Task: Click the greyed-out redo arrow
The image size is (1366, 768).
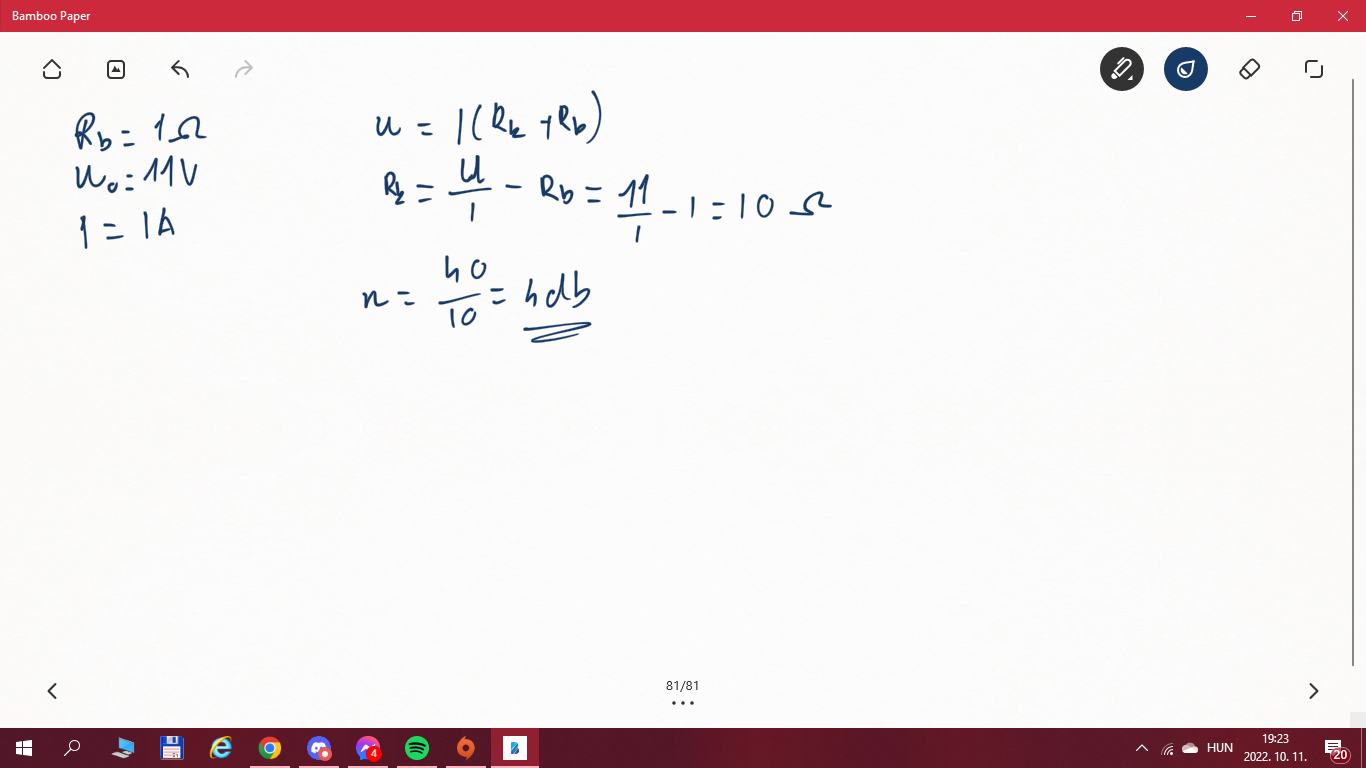Action: point(243,69)
